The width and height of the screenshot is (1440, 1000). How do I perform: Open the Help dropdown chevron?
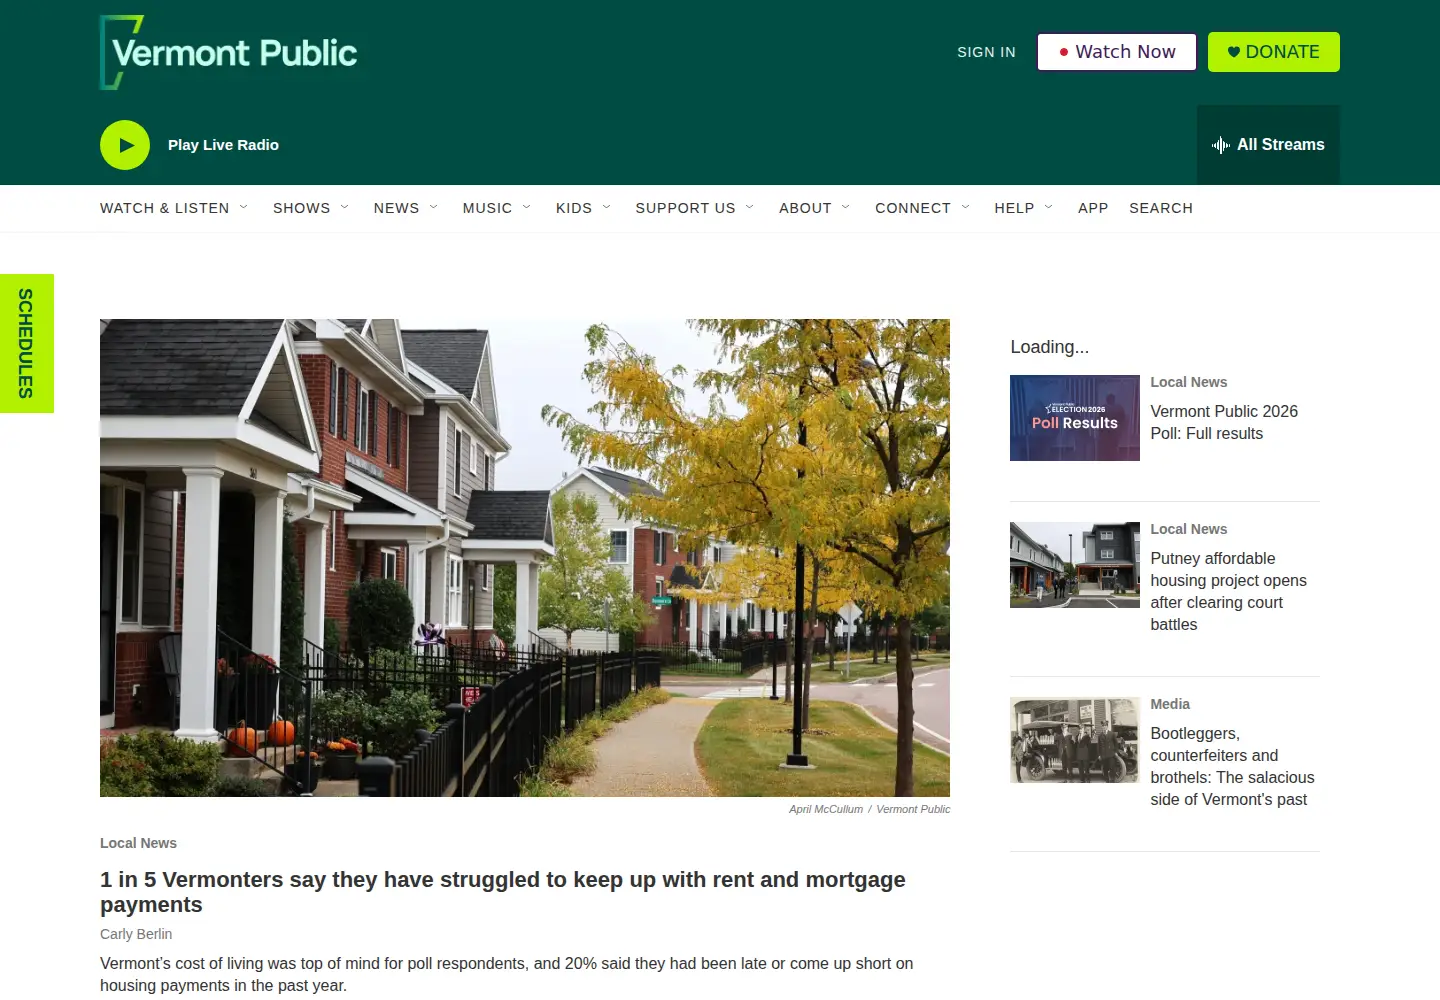1049,207
